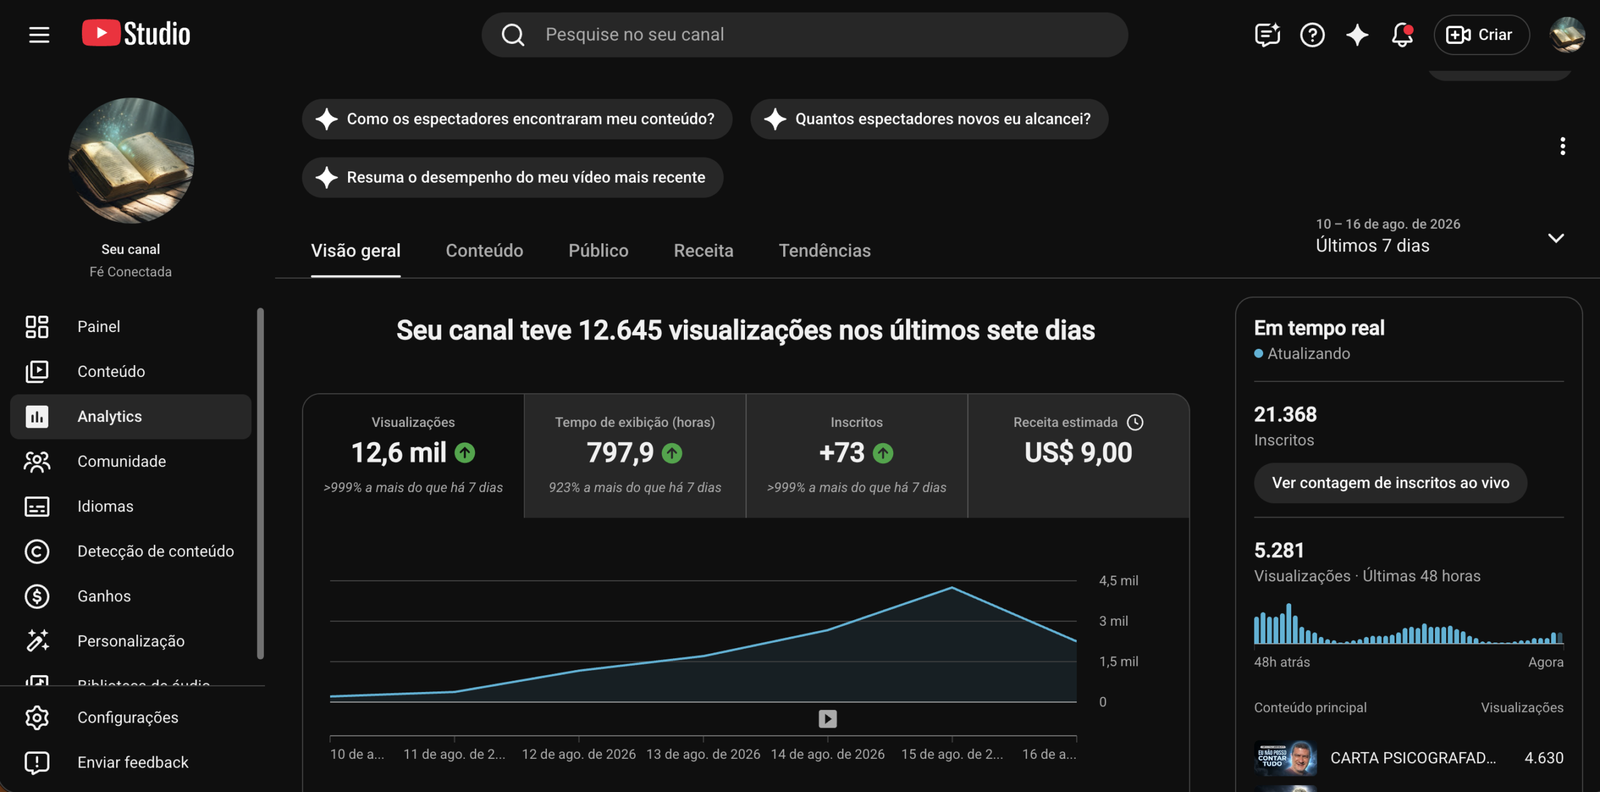Screen dimensions: 1600x792
Task: Open Configurações in the sidebar
Action: pos(131,718)
